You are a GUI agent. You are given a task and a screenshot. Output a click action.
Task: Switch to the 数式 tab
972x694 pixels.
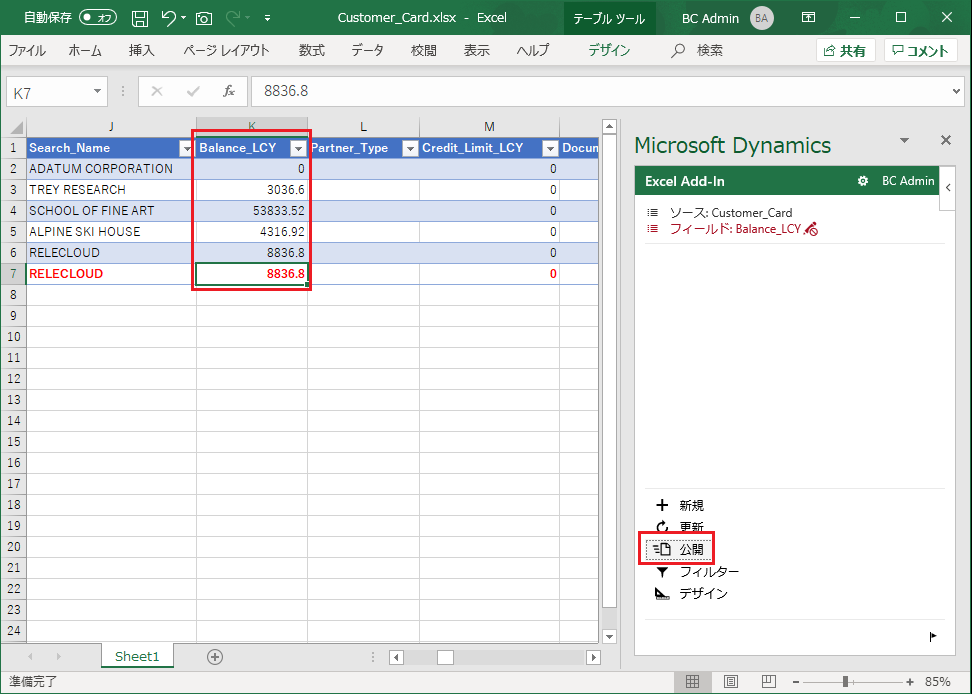[312, 51]
